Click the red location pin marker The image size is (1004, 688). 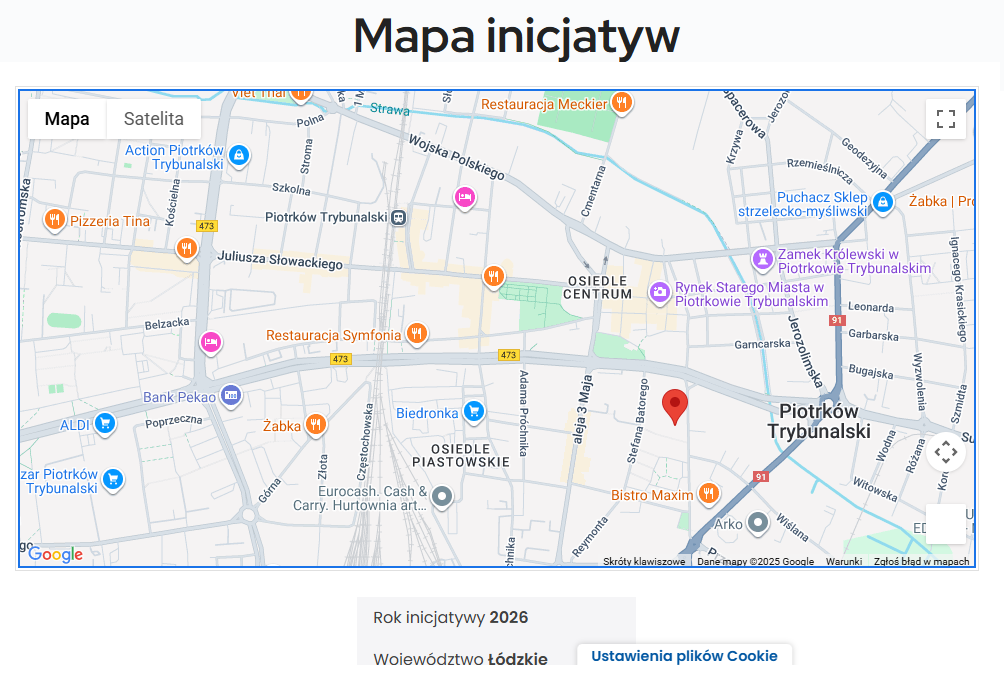675,406
